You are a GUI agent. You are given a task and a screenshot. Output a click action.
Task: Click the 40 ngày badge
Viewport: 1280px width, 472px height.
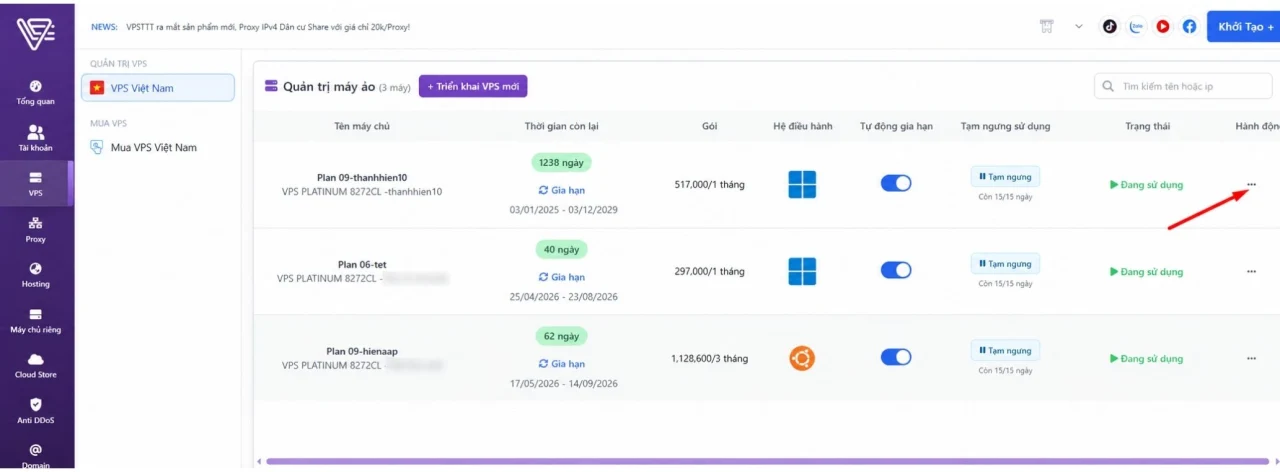point(561,249)
